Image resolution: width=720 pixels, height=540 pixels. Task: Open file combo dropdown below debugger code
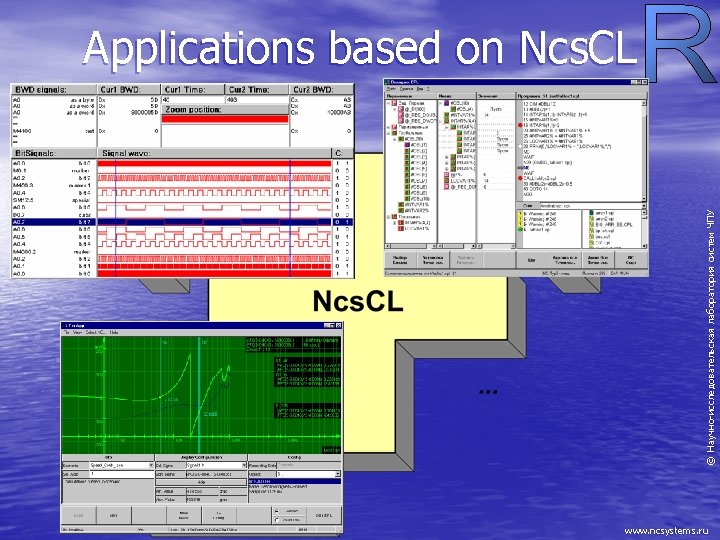tap(644, 206)
